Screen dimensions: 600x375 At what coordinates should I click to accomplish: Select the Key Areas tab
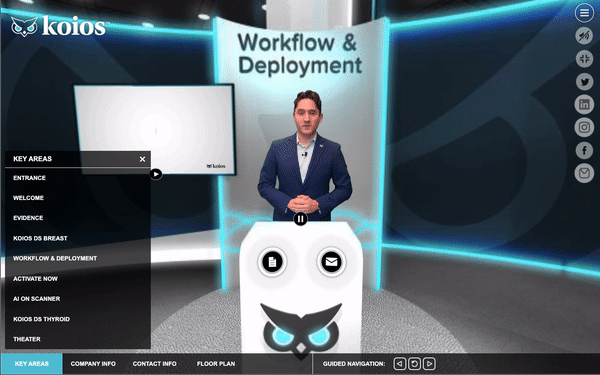[32, 364]
